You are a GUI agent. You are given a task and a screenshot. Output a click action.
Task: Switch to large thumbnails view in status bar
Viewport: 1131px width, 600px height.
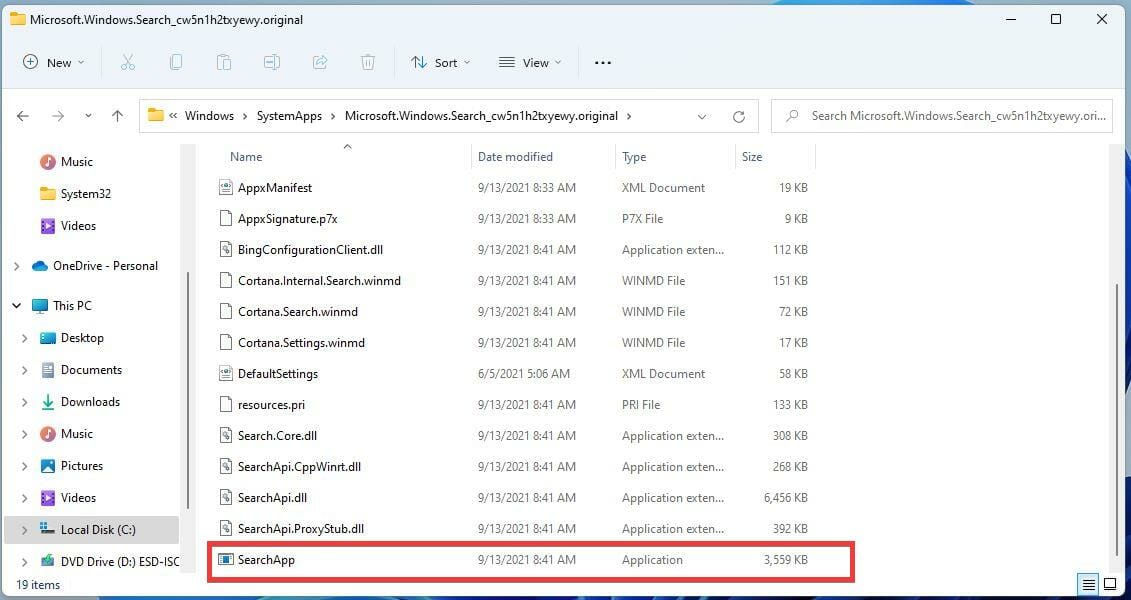coord(1110,584)
